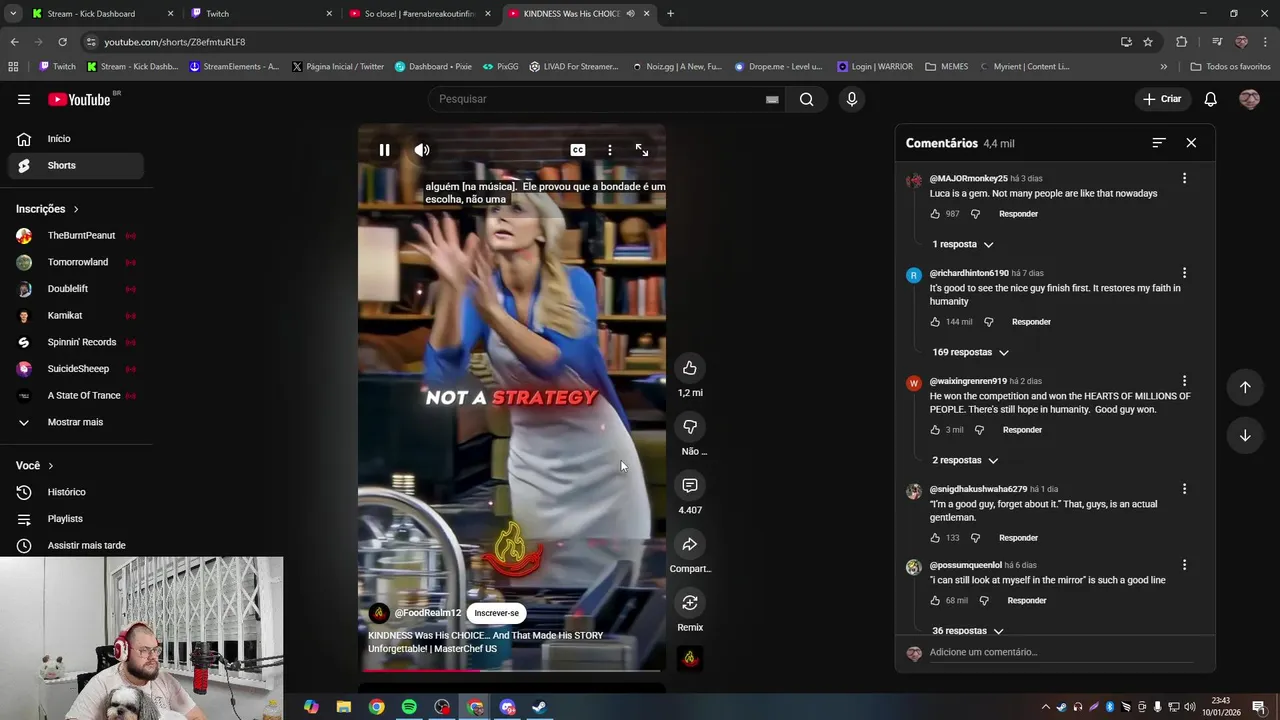Like the @MAJORmonkey25 comment

point(935,214)
